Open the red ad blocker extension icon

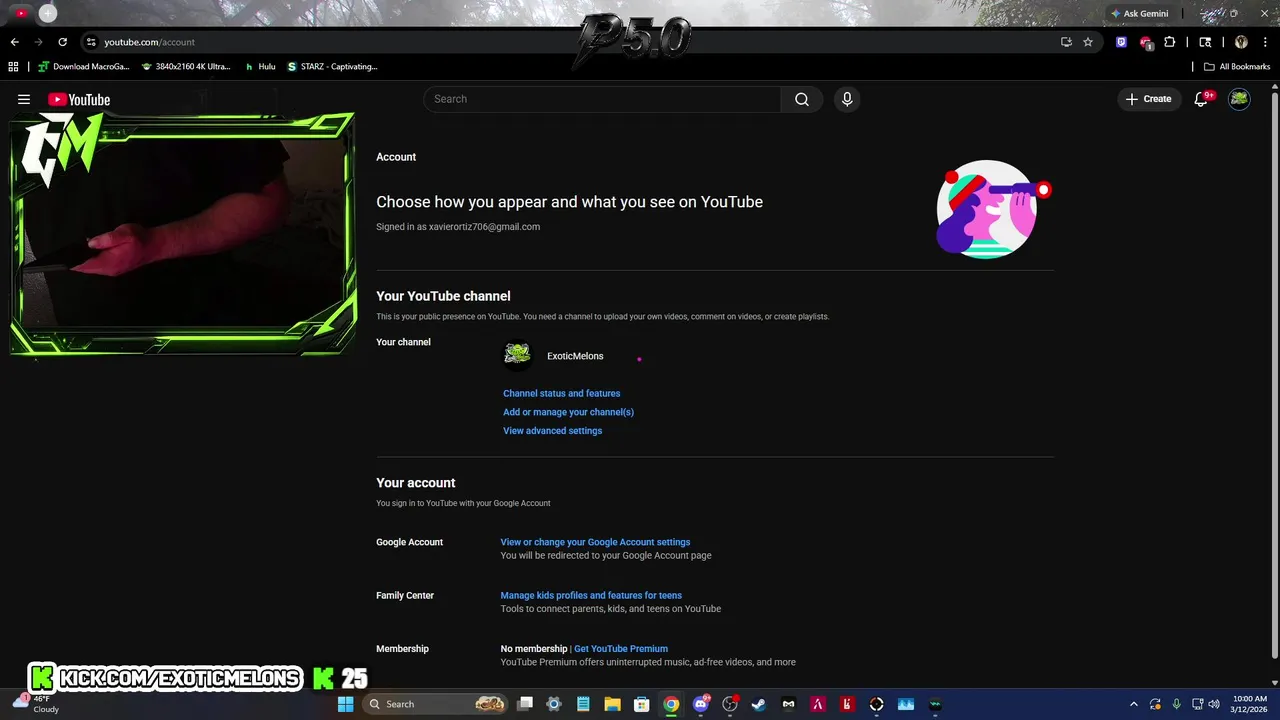point(1146,43)
